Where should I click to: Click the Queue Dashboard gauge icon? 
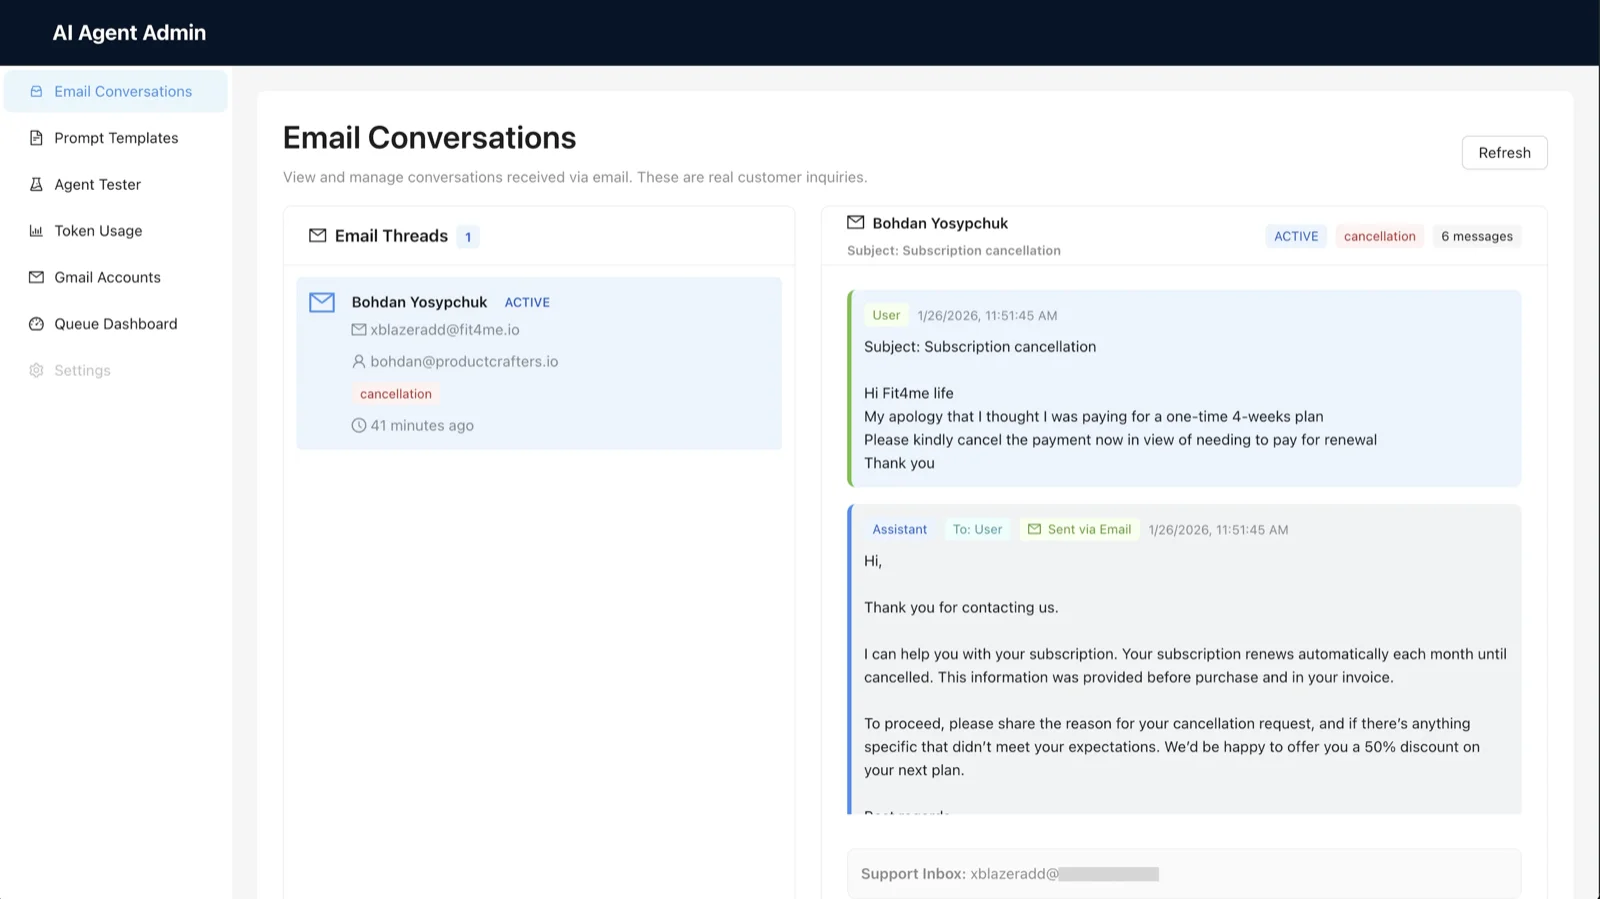36,324
